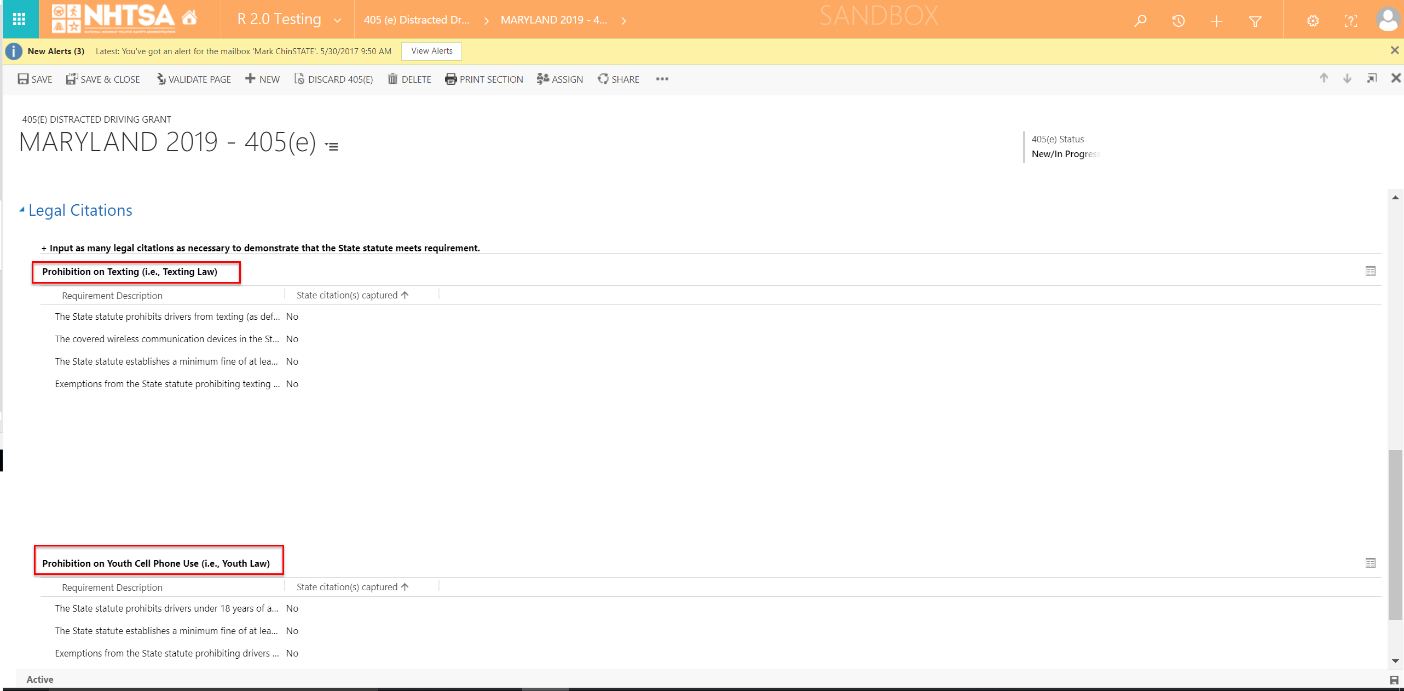Open R 2.0 Testing dropdown chevron
This screenshot has width=1404, height=691.
337,20
